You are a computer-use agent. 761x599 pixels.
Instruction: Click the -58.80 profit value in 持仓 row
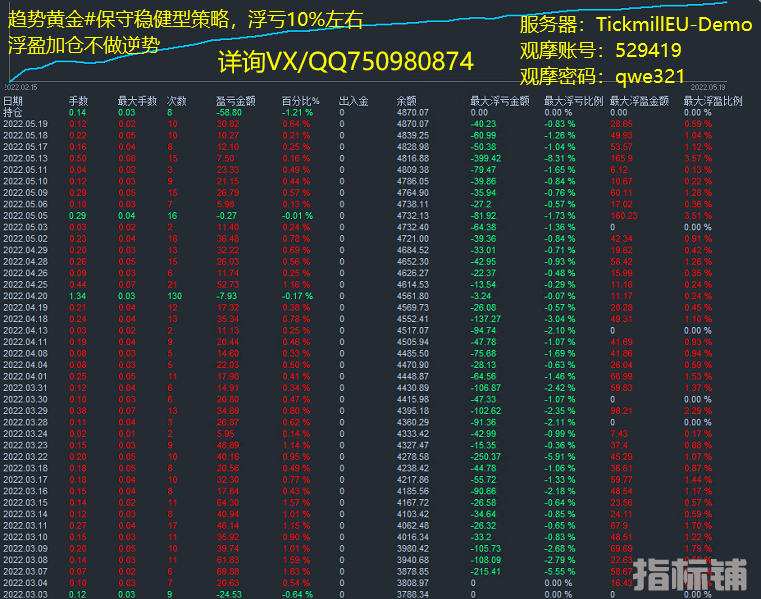pyautogui.click(x=229, y=113)
